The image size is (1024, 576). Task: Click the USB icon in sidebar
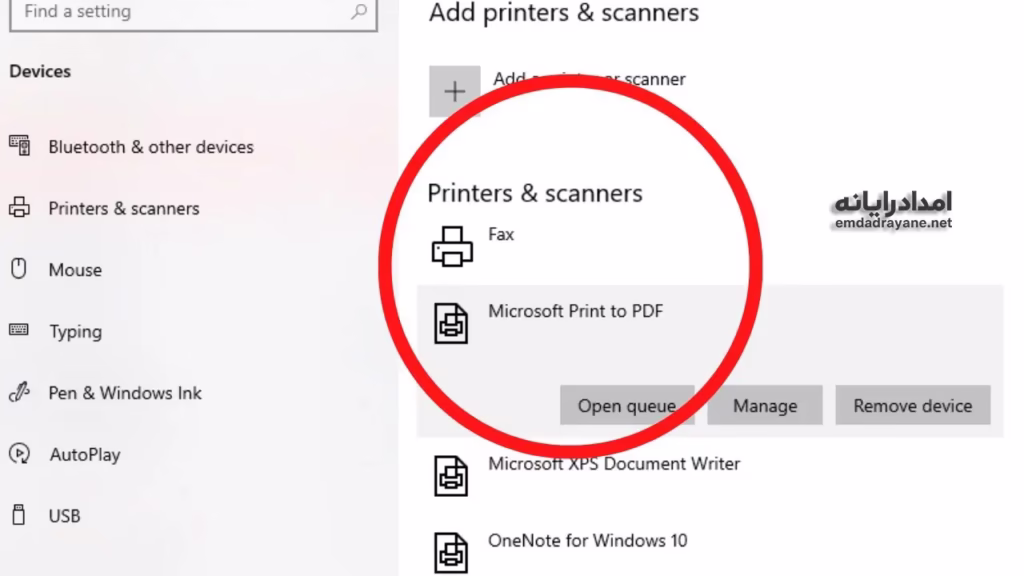click(x=18, y=516)
